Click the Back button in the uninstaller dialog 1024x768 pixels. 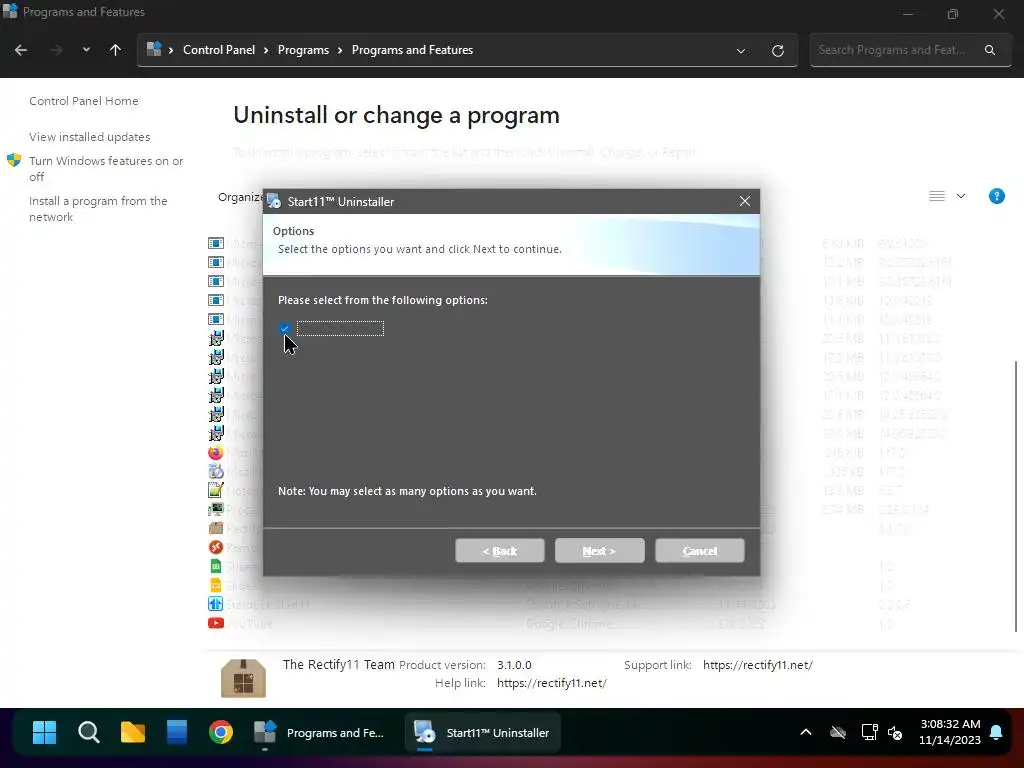point(500,551)
